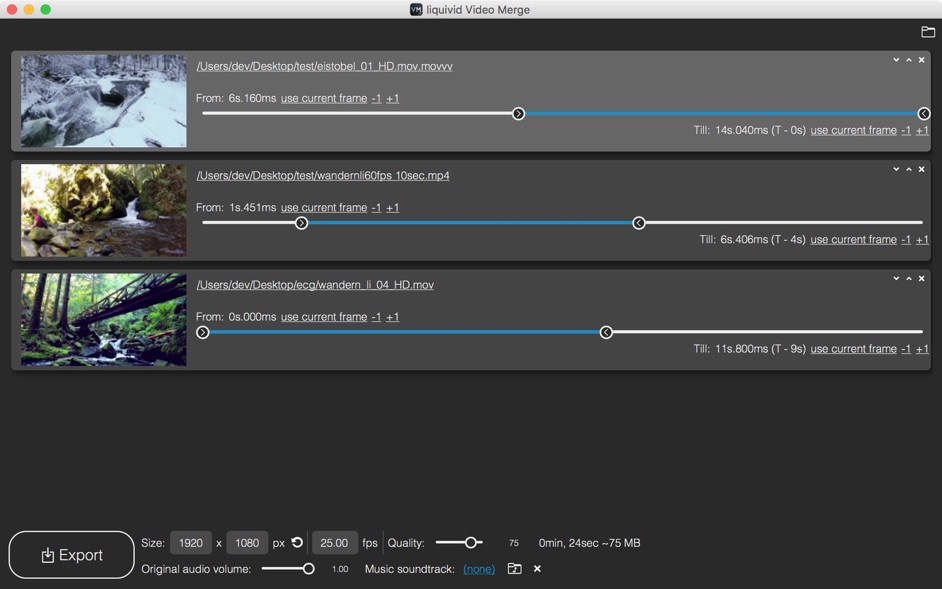Use current frame for wandern_li_04 Till point

point(853,349)
